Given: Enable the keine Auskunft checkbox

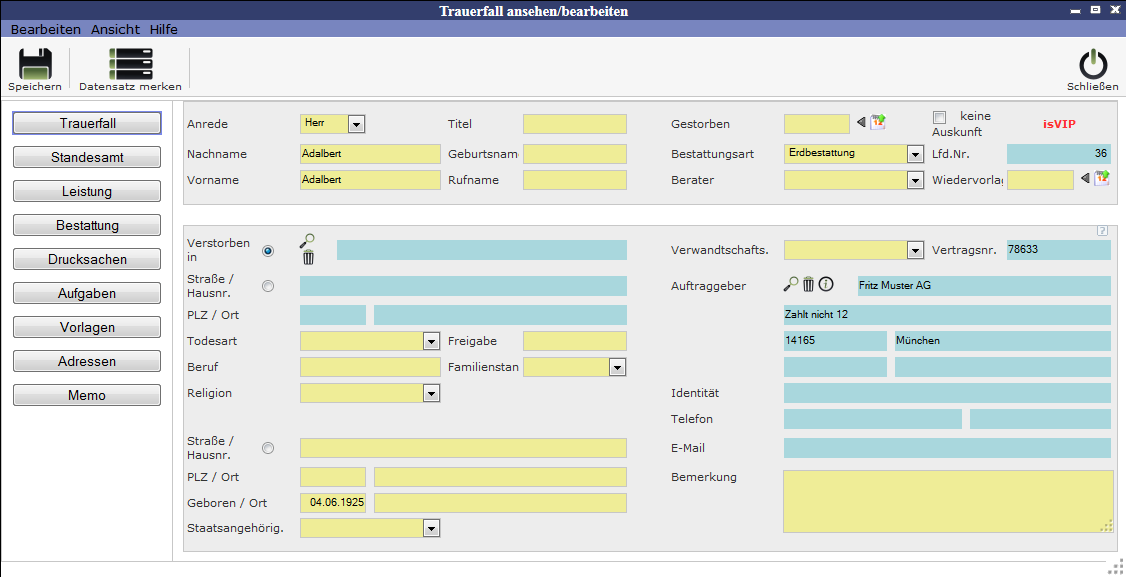Looking at the screenshot, I should click(x=939, y=117).
